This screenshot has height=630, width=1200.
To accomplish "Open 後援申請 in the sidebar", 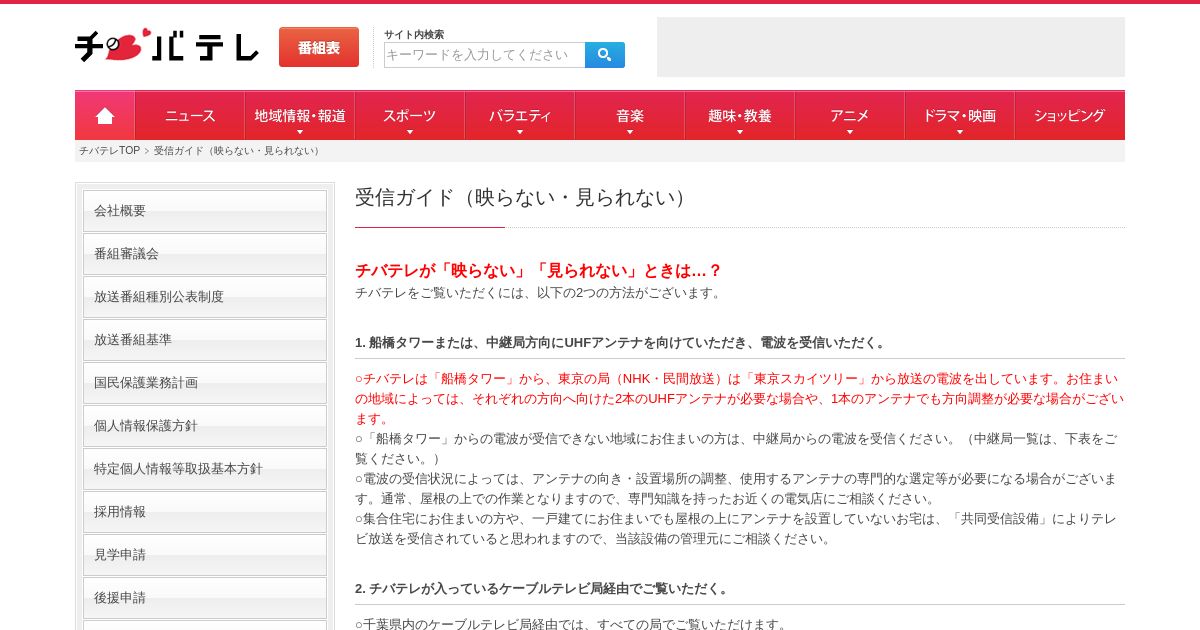I will [205, 598].
